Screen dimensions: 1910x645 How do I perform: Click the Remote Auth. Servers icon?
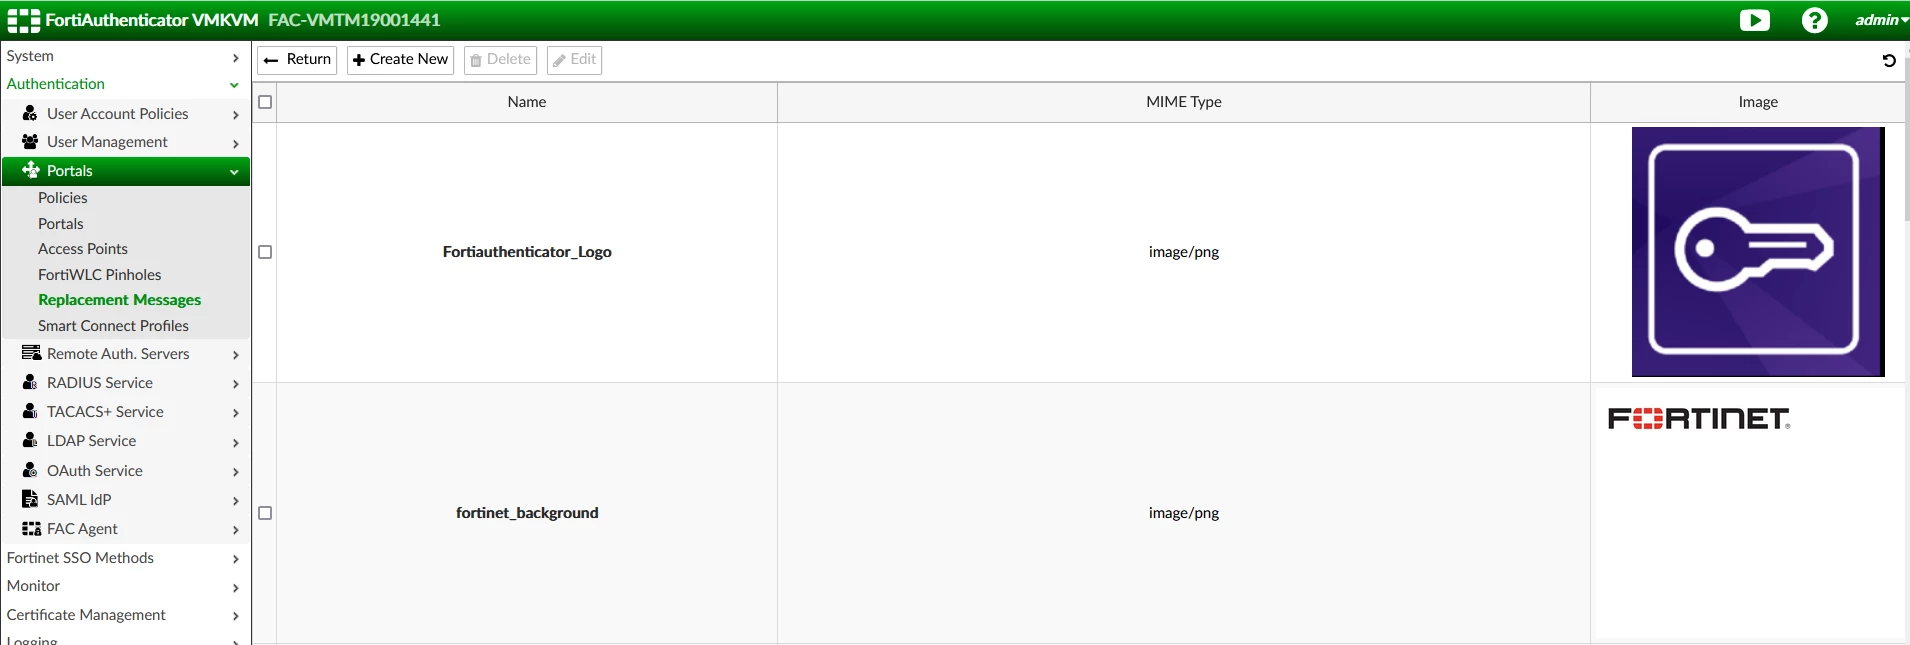click(x=31, y=353)
